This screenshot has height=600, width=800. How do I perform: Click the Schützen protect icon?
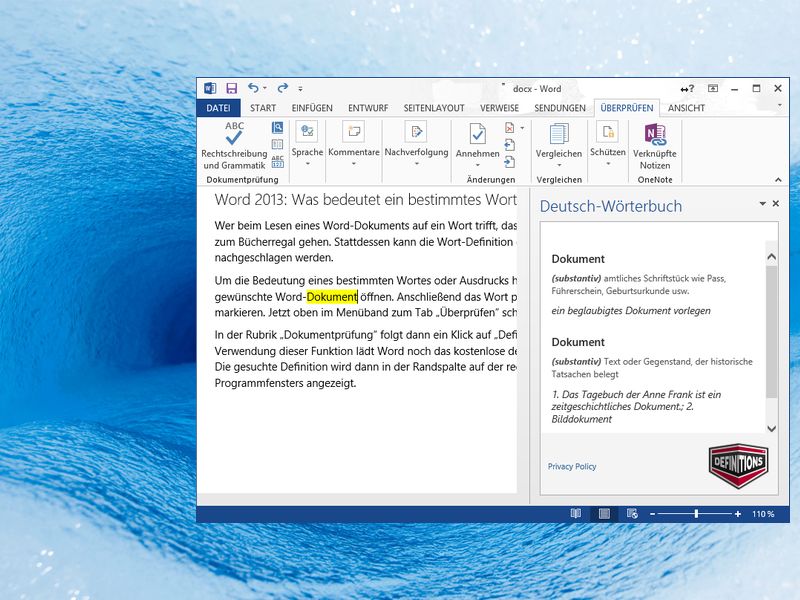point(608,131)
